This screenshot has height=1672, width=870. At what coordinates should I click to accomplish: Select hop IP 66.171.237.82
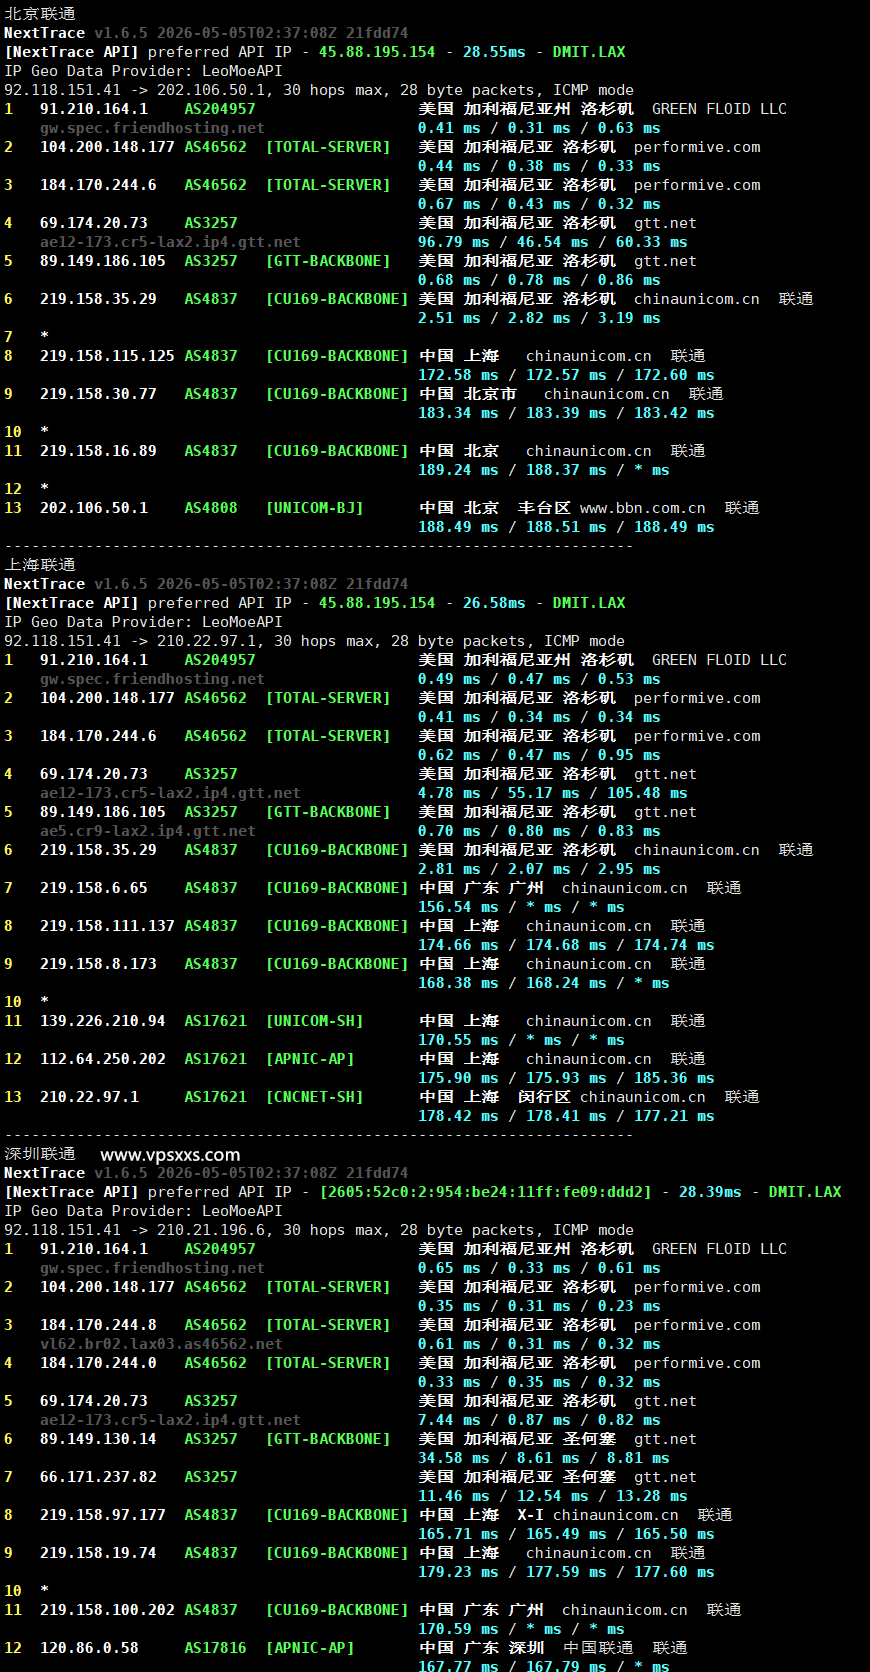98,1477
